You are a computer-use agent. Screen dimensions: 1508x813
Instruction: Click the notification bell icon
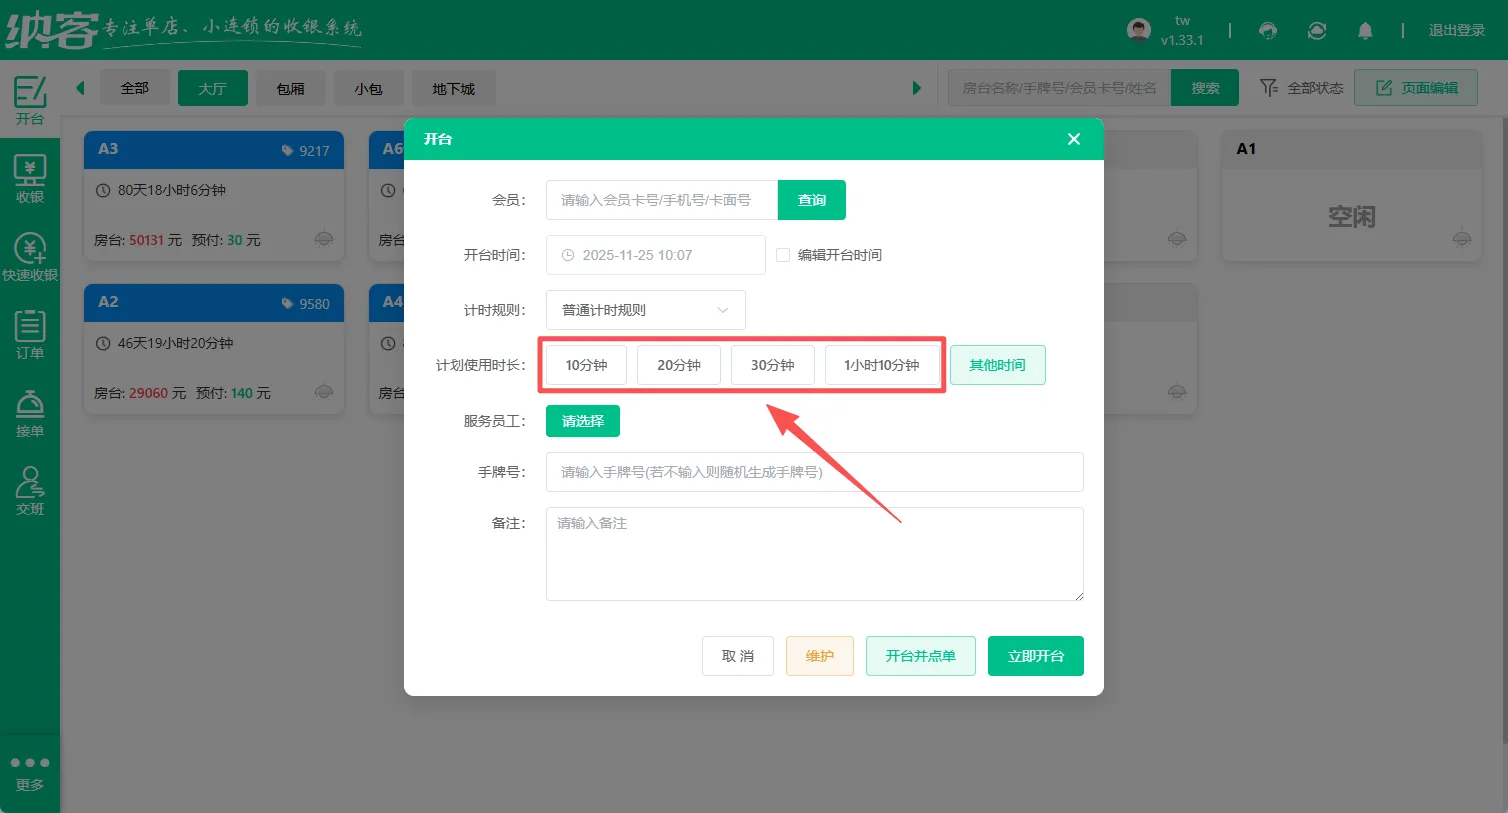click(1365, 31)
